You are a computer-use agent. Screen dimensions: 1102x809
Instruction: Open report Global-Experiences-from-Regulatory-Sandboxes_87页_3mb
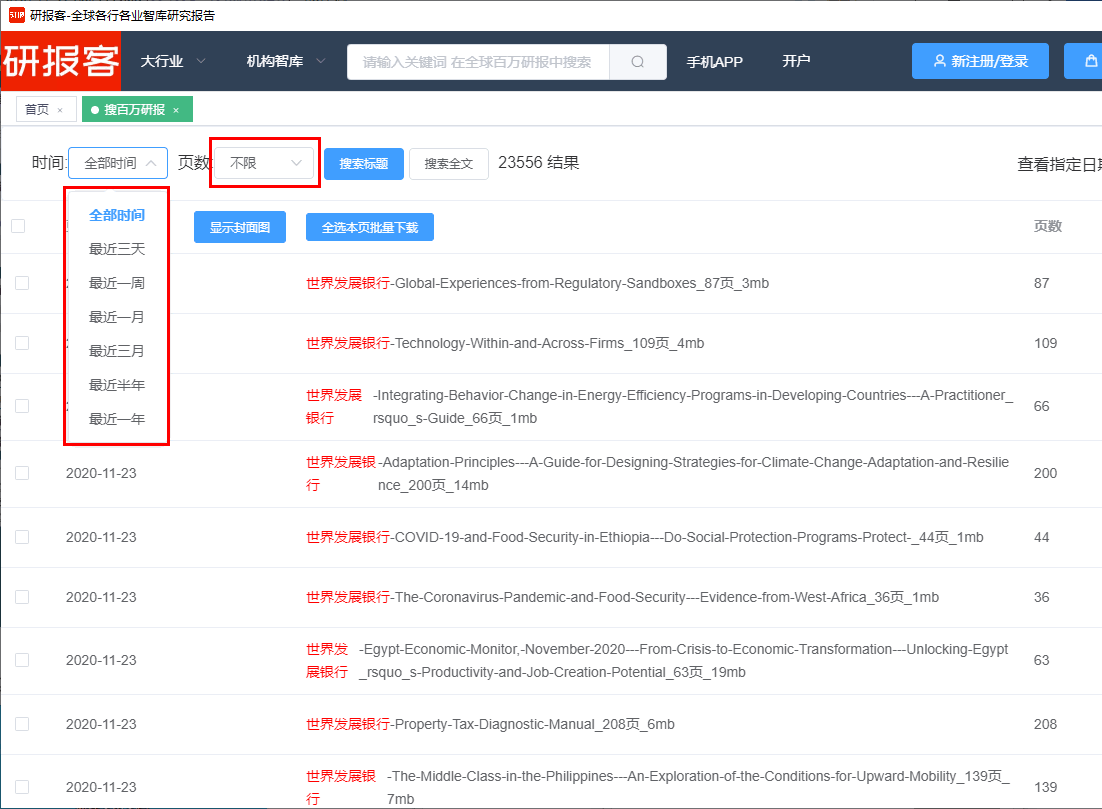[538, 283]
